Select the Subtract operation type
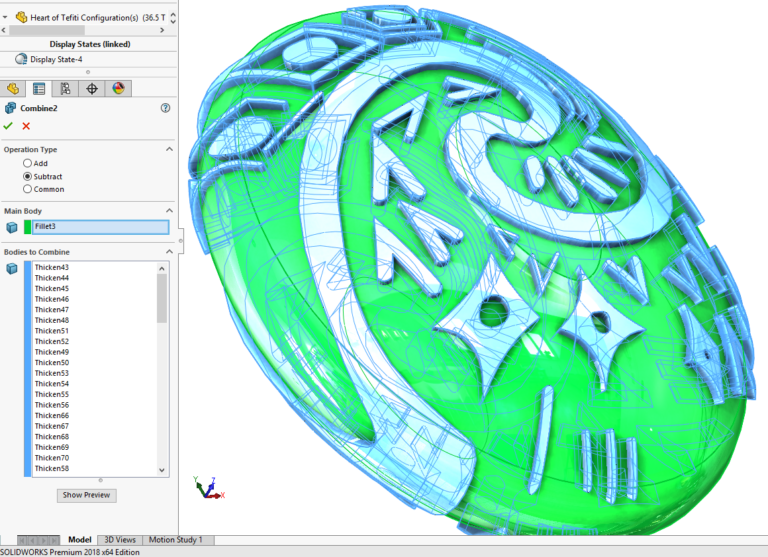768x557 pixels. pos(27,176)
